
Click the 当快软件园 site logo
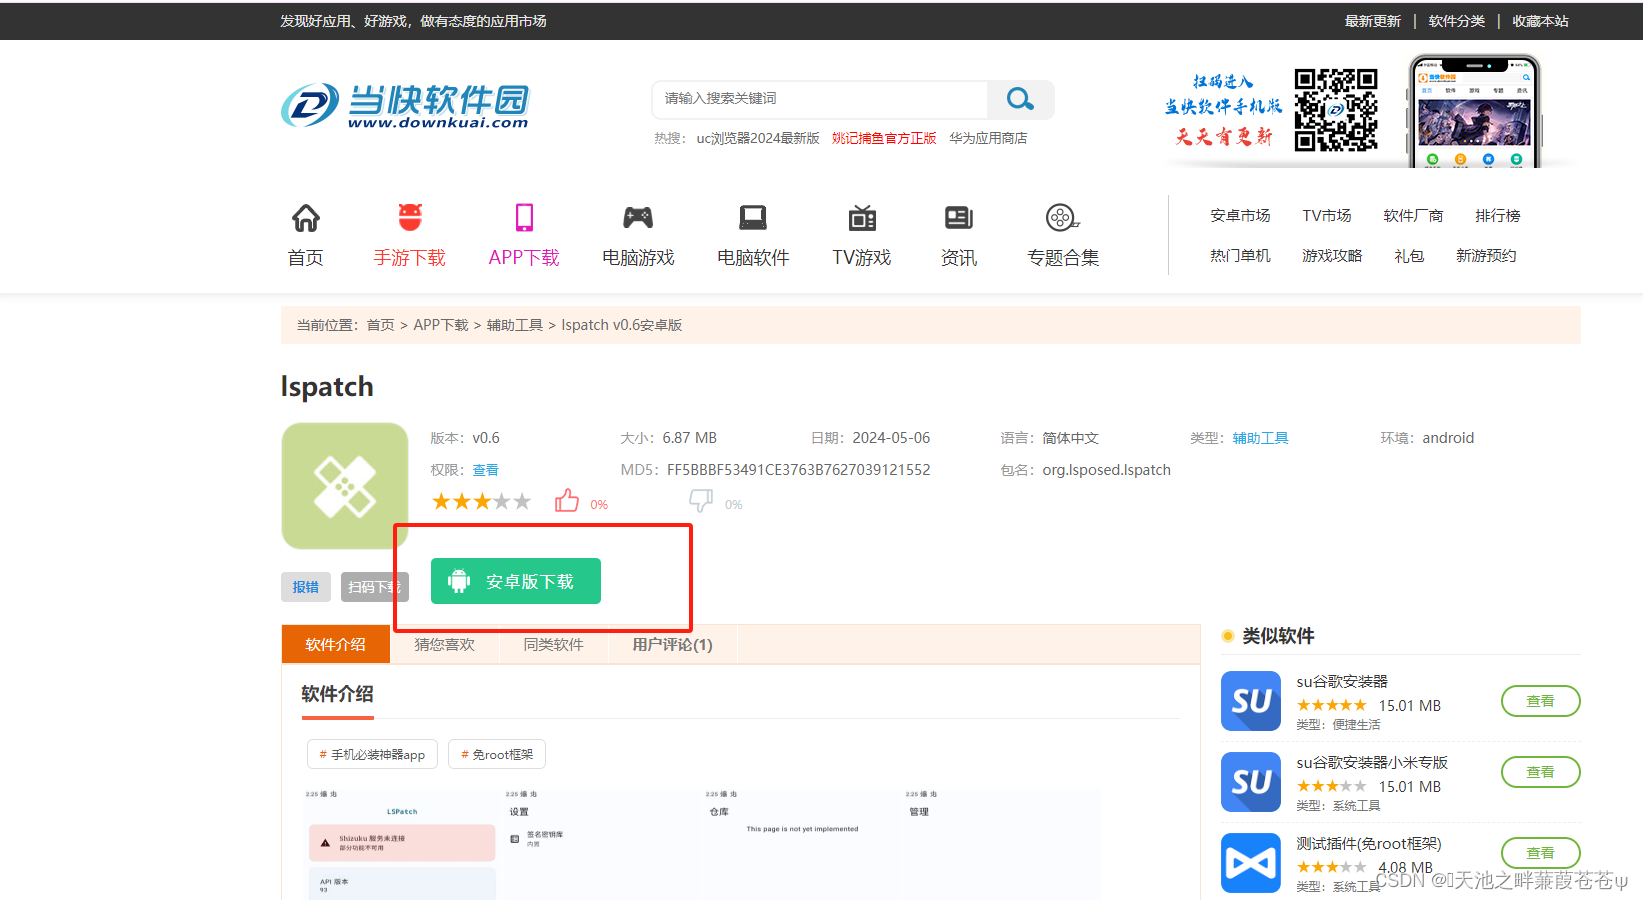tap(405, 105)
